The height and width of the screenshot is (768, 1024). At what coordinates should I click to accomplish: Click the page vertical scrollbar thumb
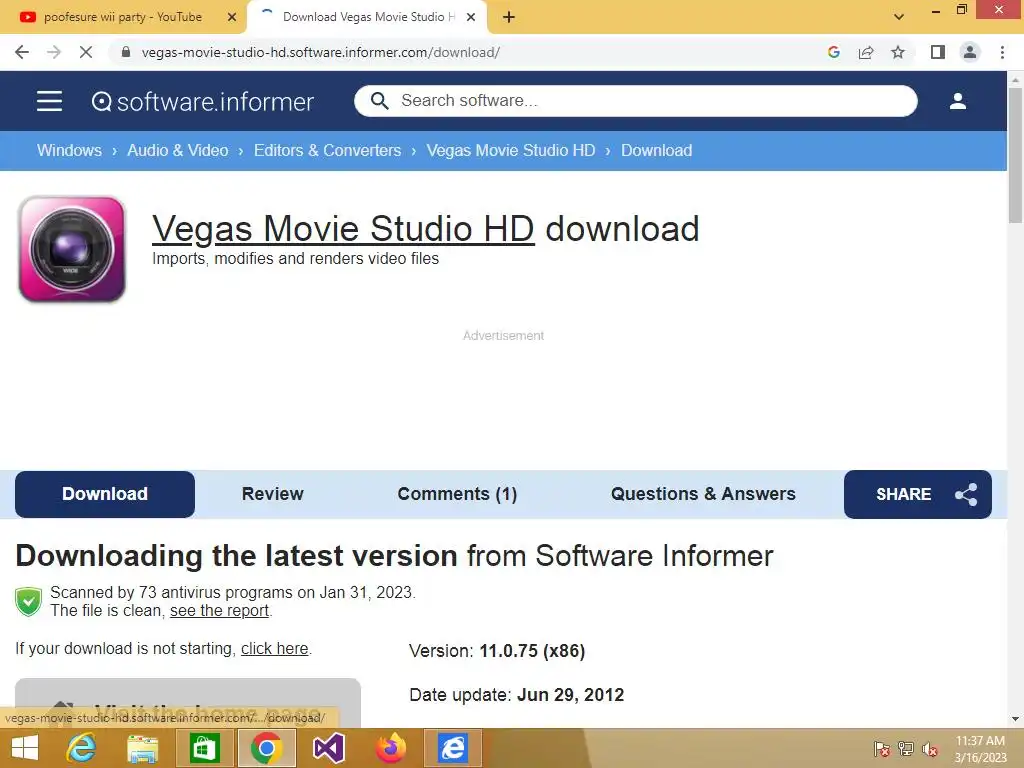click(1015, 157)
